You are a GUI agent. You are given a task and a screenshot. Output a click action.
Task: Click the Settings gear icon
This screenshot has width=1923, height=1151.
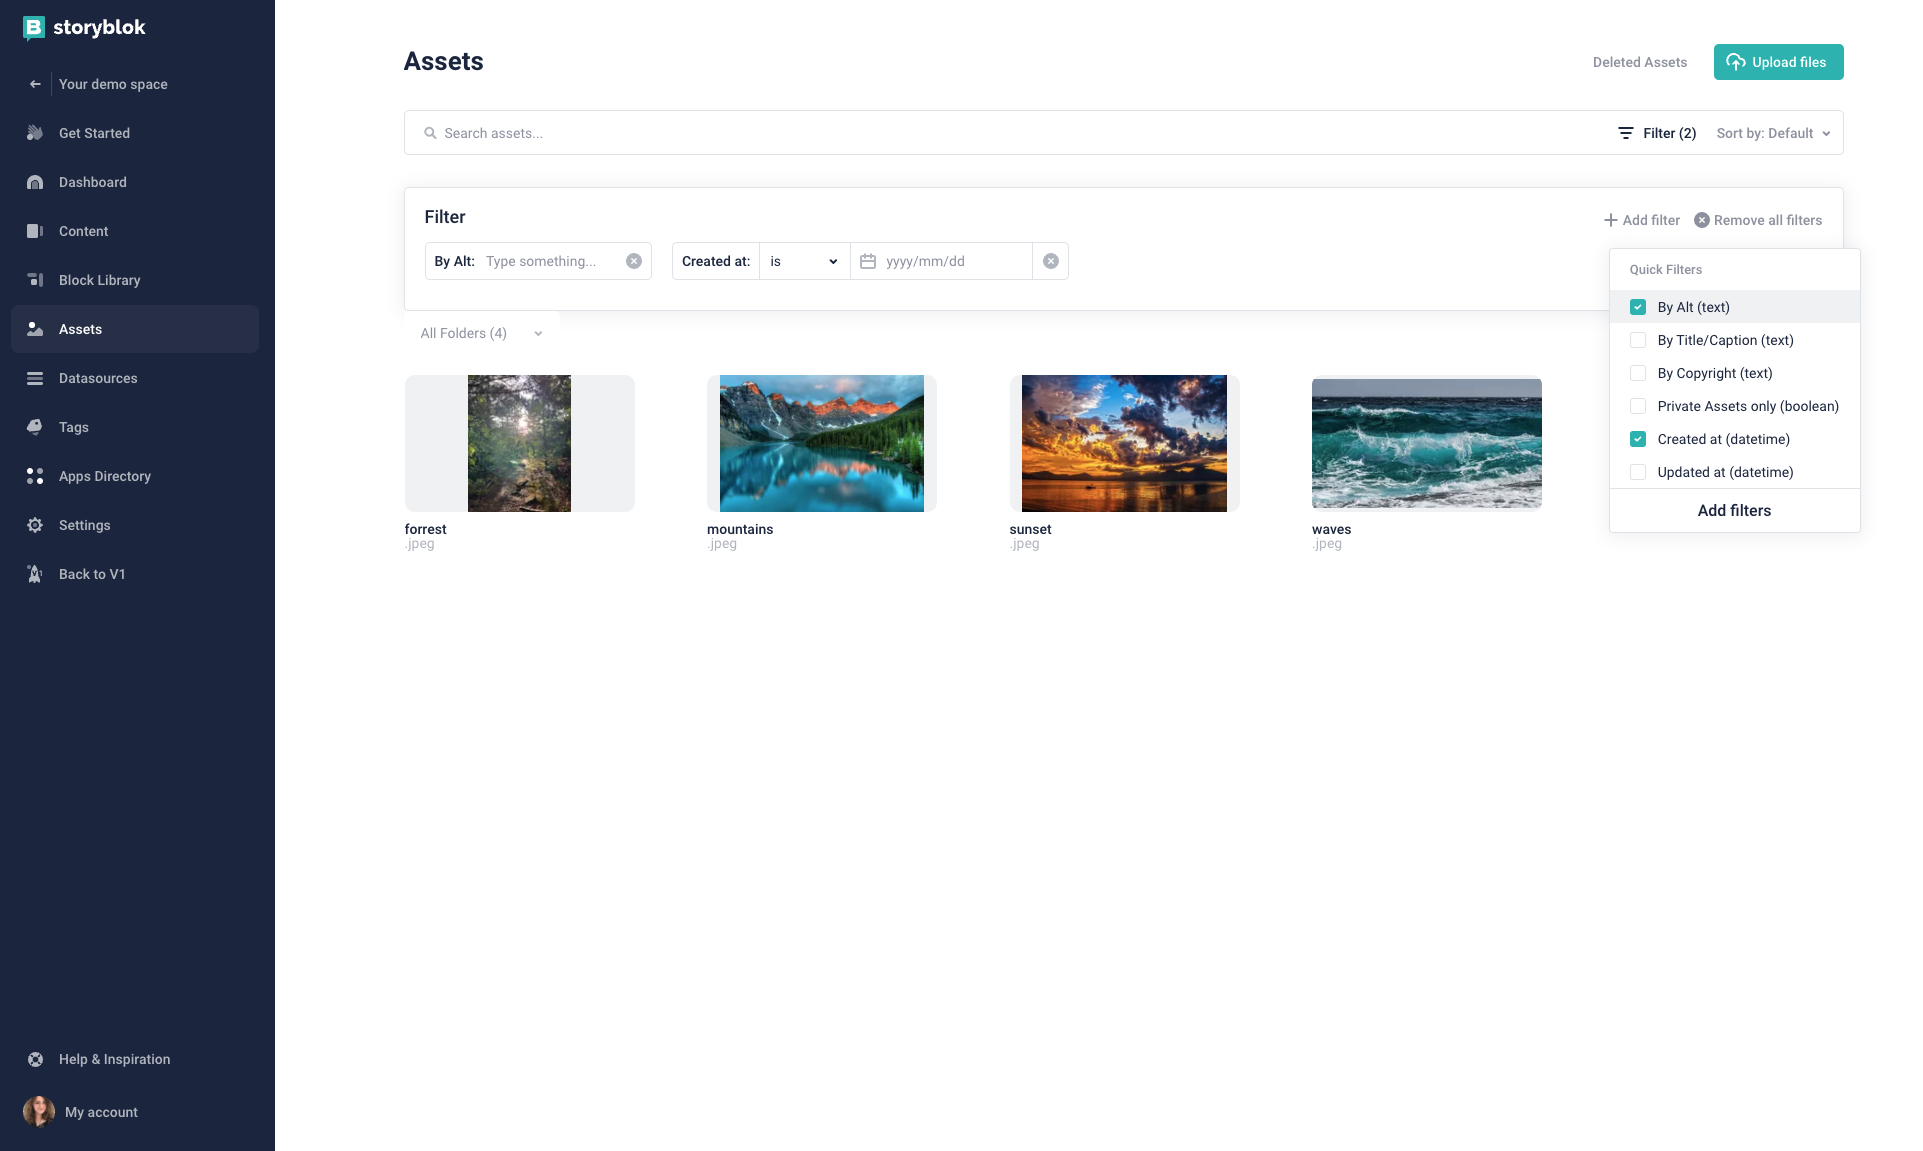pos(35,525)
